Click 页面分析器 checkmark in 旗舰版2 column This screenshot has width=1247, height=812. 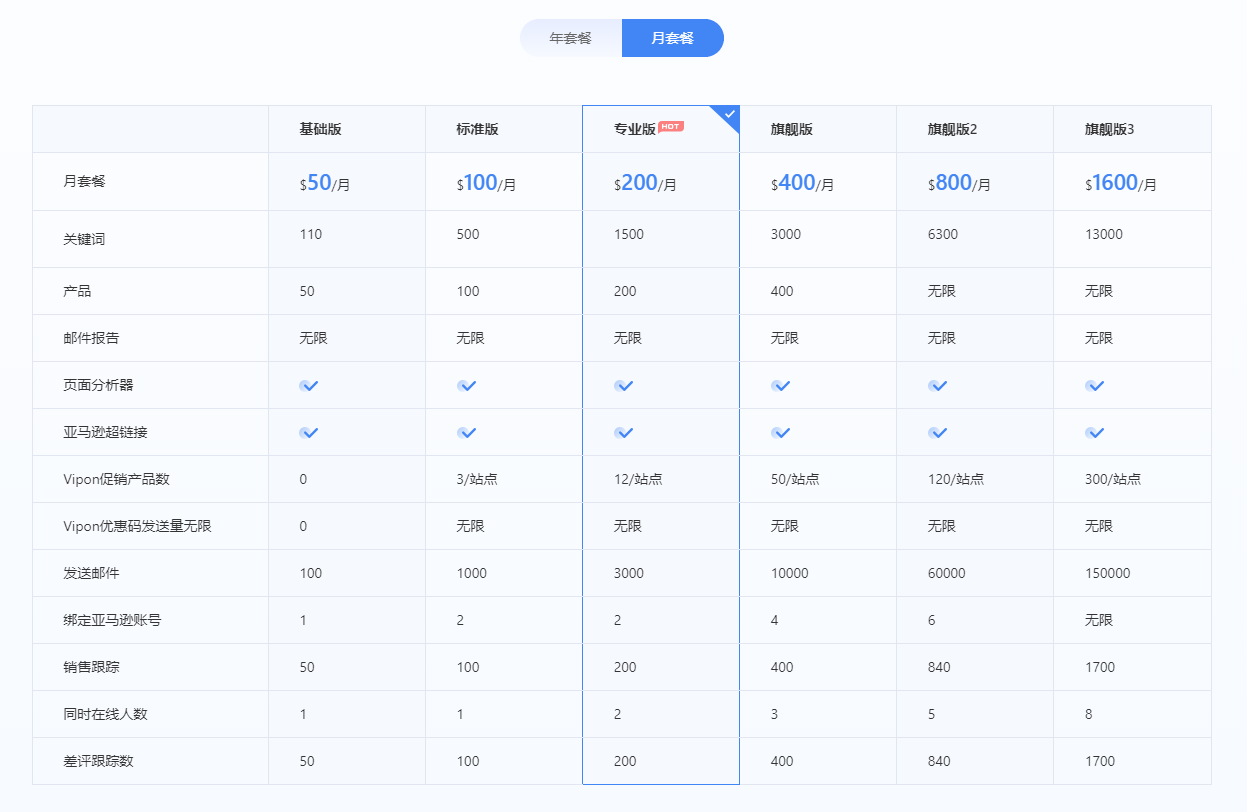tap(938, 386)
